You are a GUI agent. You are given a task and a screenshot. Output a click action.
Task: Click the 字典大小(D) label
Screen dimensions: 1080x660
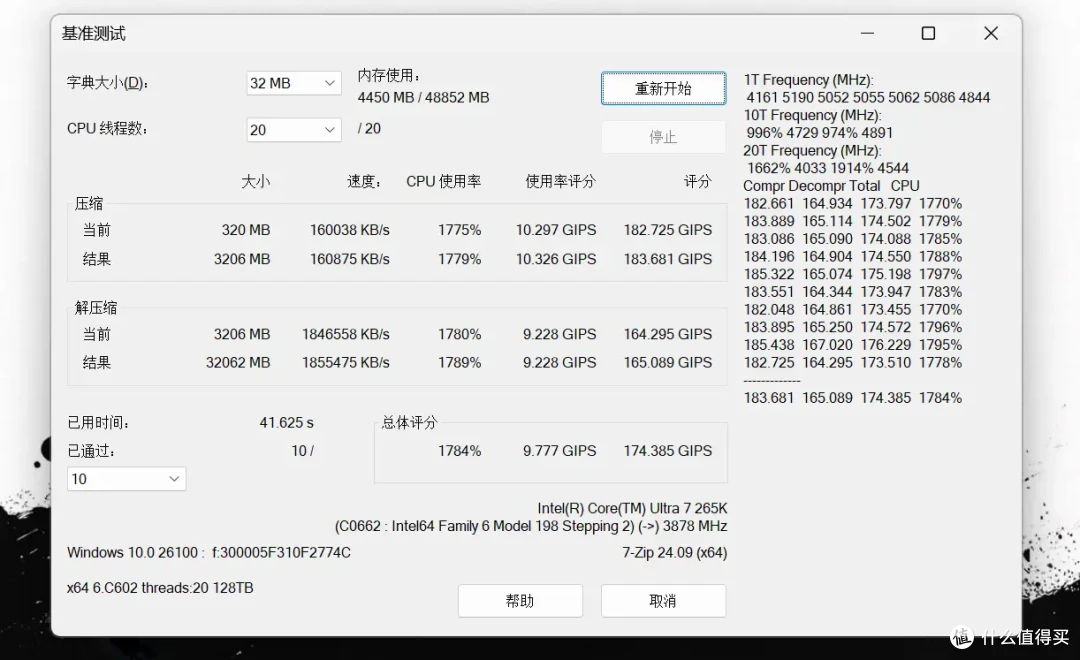(x=107, y=83)
